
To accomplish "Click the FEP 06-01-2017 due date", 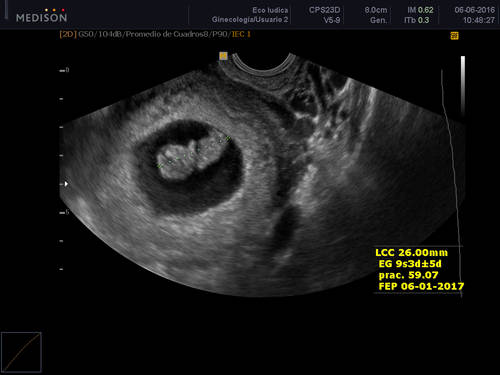I will 421,286.
